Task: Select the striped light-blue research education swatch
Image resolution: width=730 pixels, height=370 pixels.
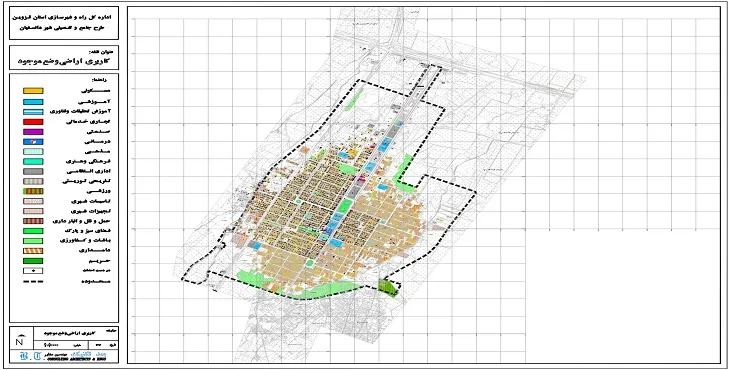Action: tap(33, 112)
